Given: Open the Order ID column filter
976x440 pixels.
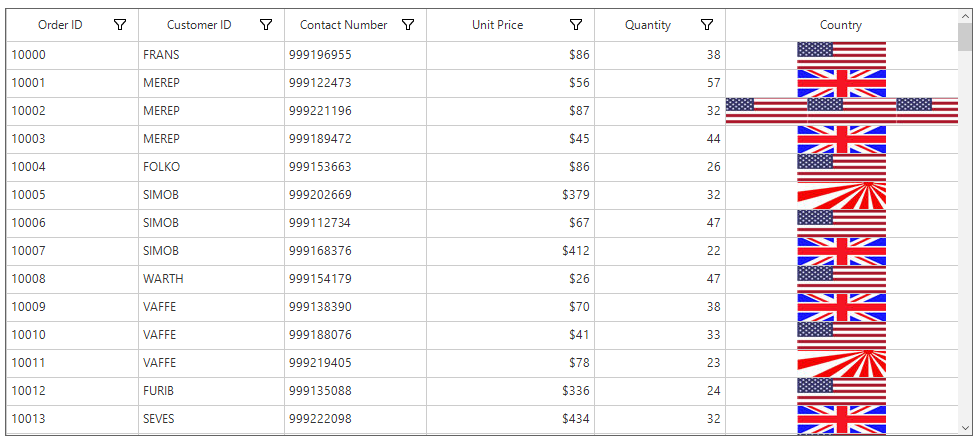Looking at the screenshot, I should [x=120, y=25].
